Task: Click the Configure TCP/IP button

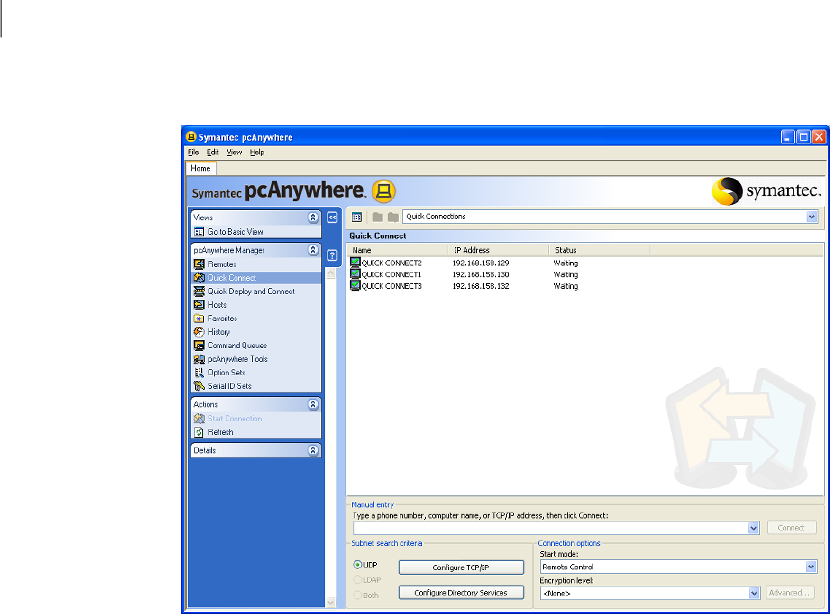Action: 461,567
